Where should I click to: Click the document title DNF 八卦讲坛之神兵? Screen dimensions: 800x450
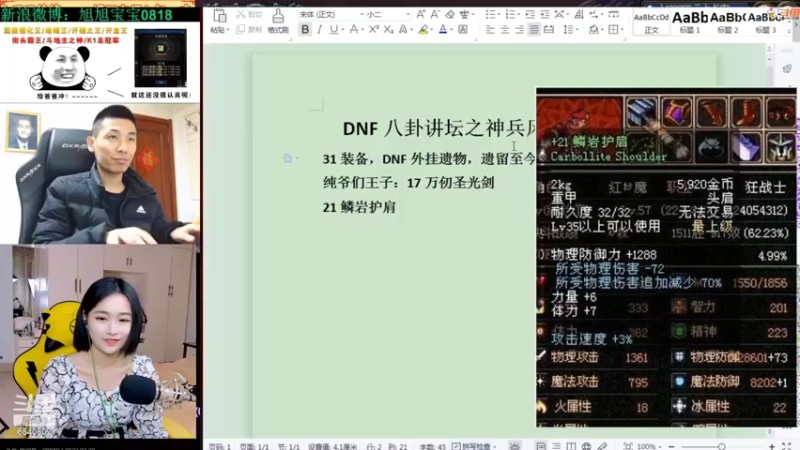point(439,129)
